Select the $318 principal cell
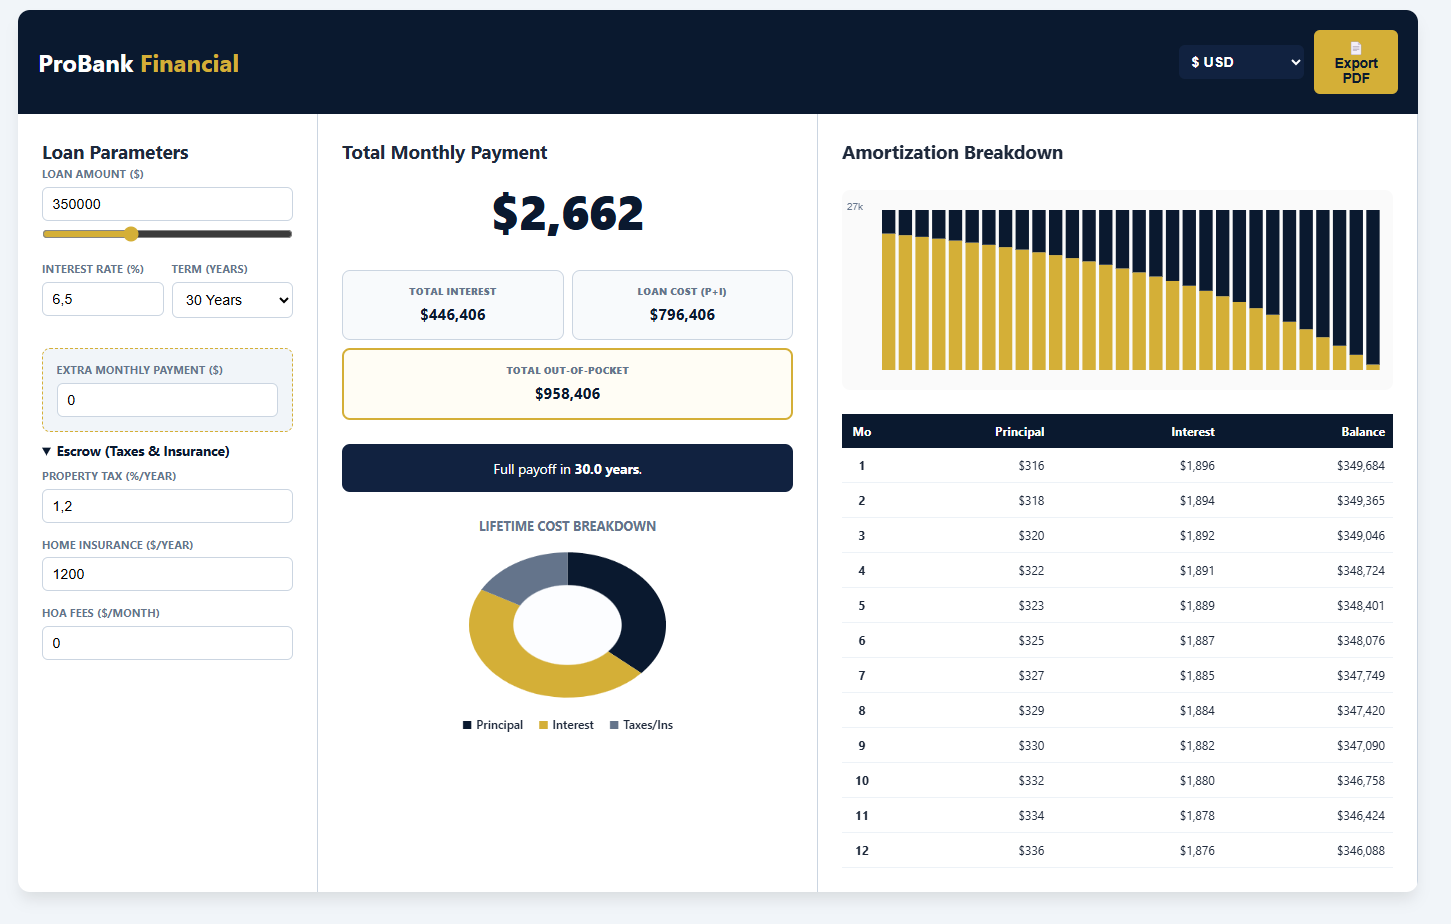The height and width of the screenshot is (924, 1451). (x=1031, y=501)
